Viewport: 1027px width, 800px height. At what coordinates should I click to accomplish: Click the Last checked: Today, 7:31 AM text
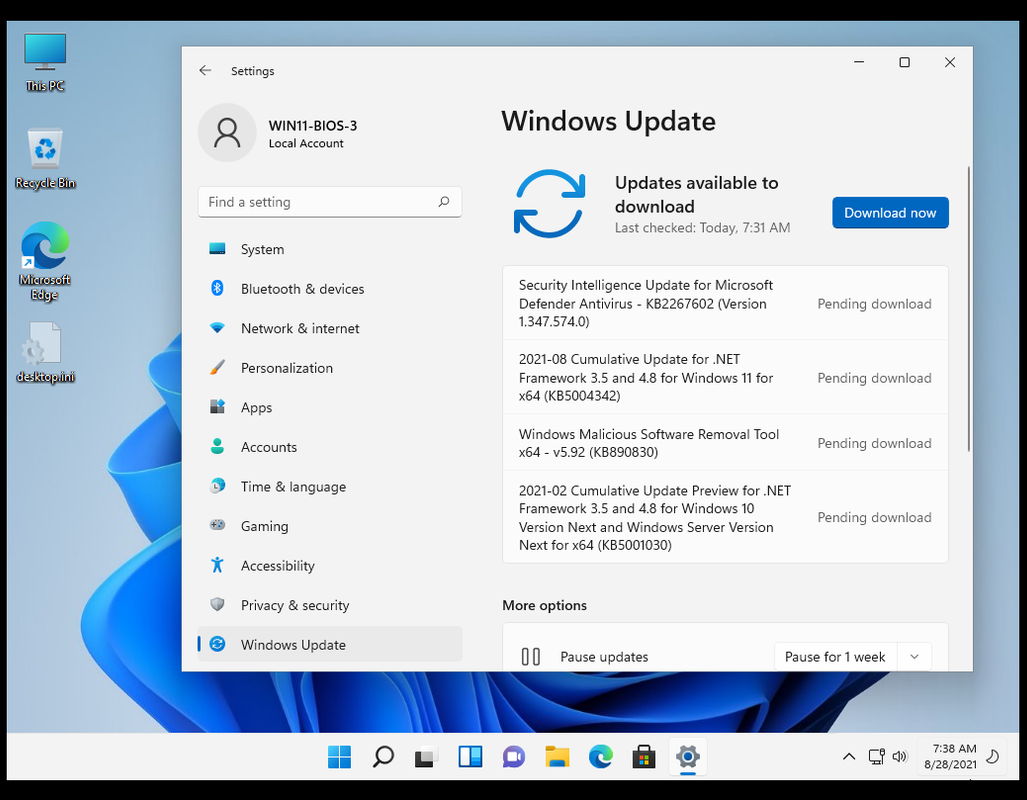click(702, 227)
